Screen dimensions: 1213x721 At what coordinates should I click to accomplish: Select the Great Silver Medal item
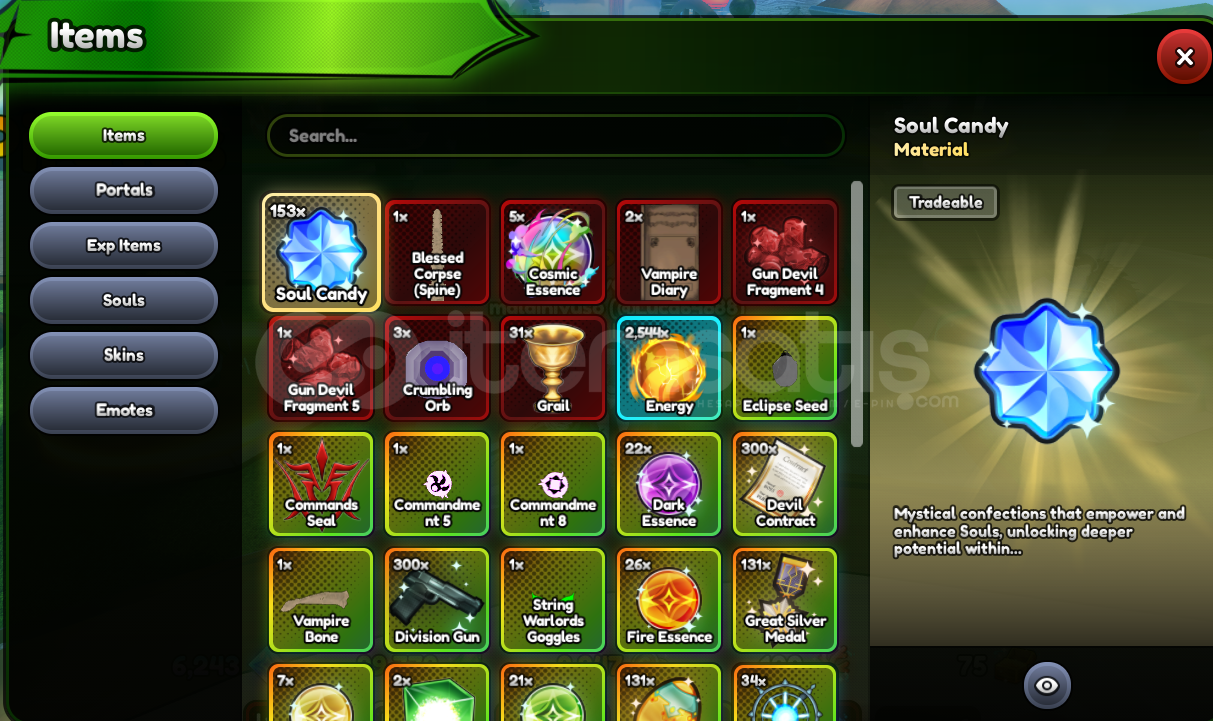pos(785,600)
